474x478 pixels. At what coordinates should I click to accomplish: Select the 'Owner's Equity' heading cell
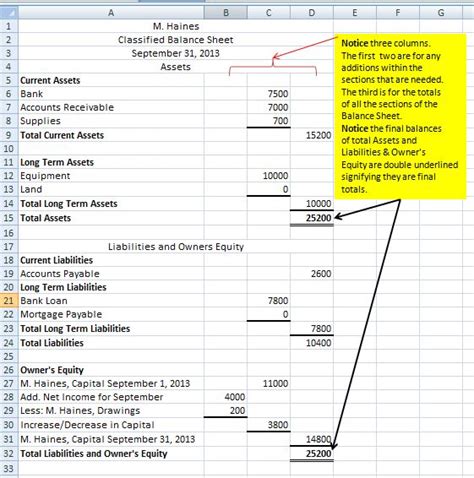click(x=111, y=370)
